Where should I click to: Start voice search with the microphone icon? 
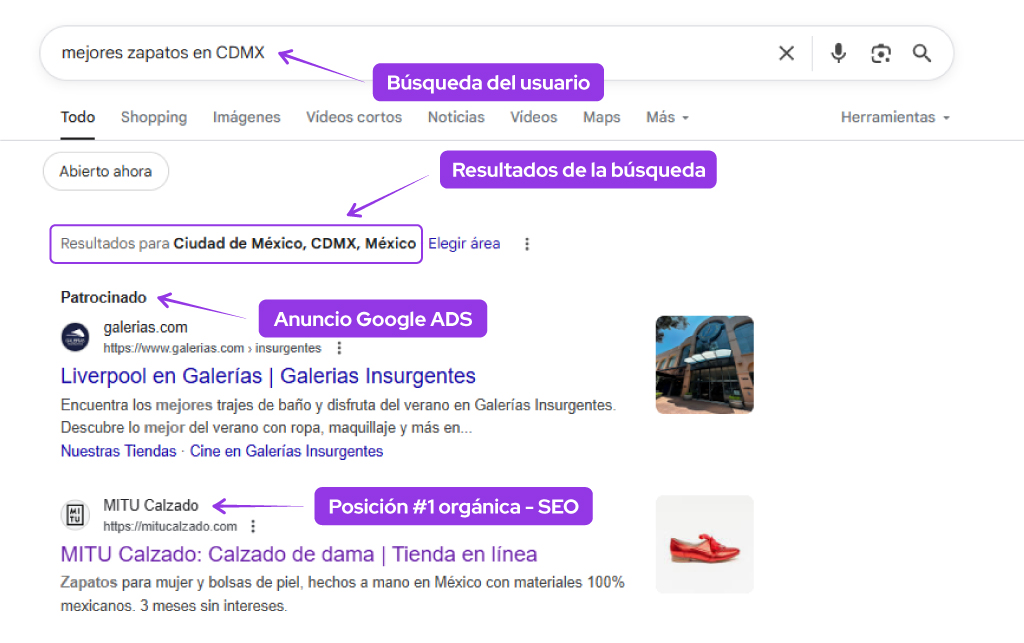tap(838, 53)
